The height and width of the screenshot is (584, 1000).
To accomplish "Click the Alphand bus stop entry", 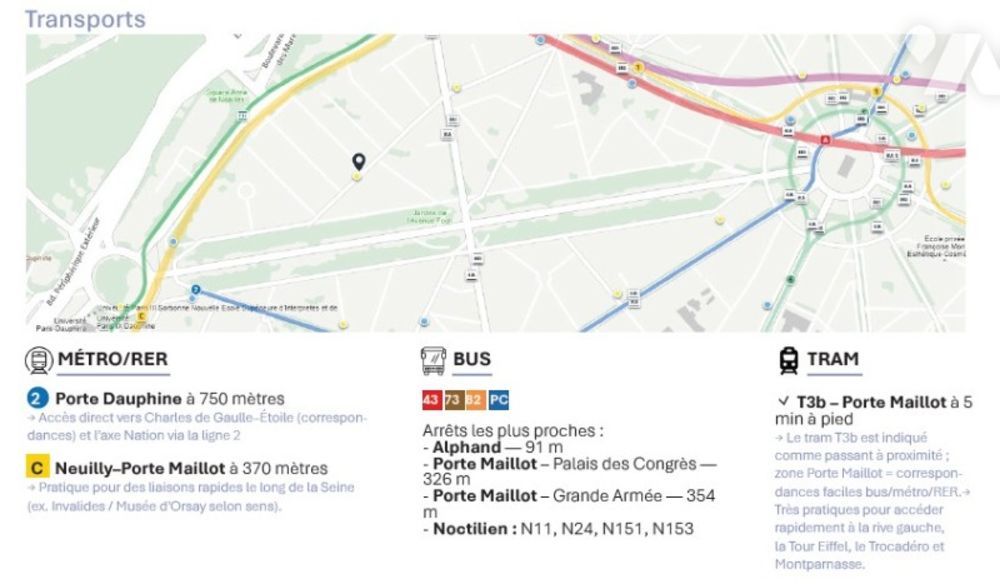I will click(466, 448).
